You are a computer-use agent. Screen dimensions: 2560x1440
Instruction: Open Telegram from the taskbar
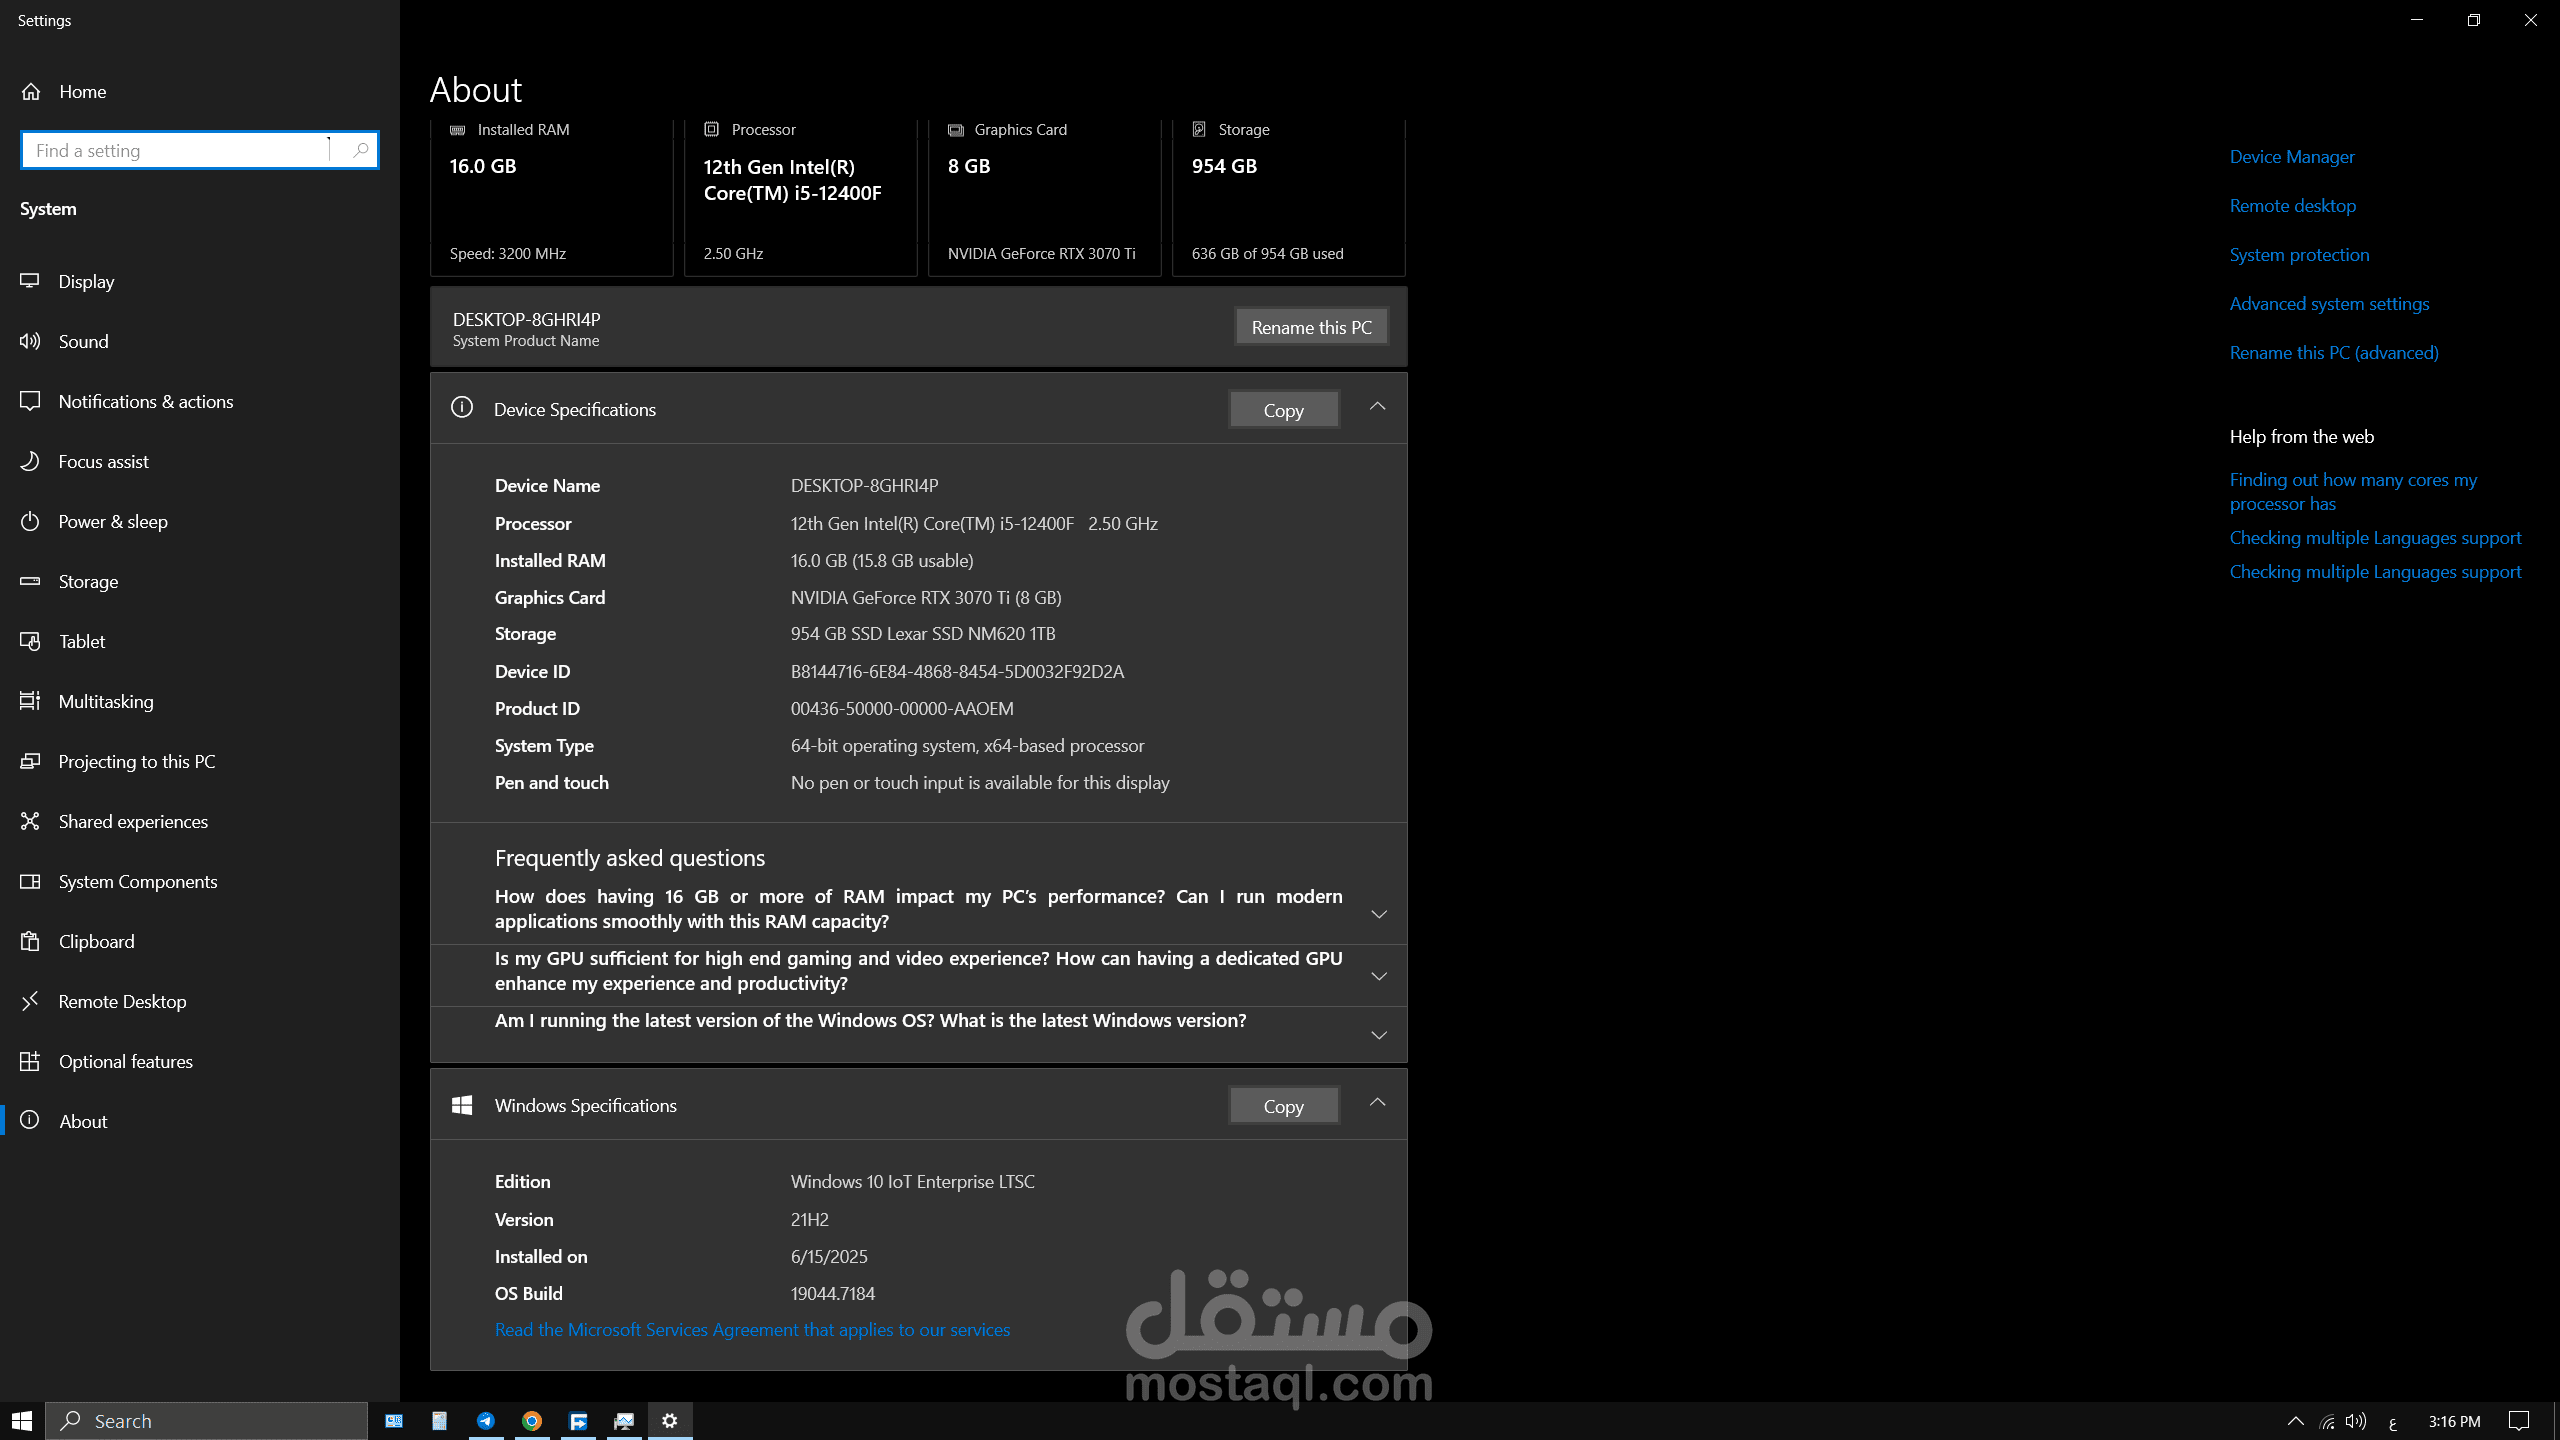[x=486, y=1421]
